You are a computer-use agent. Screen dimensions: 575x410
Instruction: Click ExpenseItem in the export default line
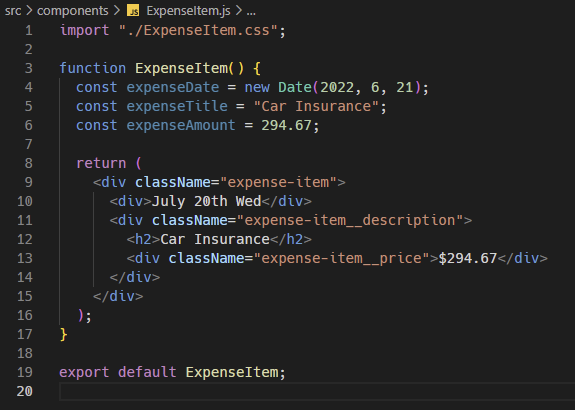[232, 372]
